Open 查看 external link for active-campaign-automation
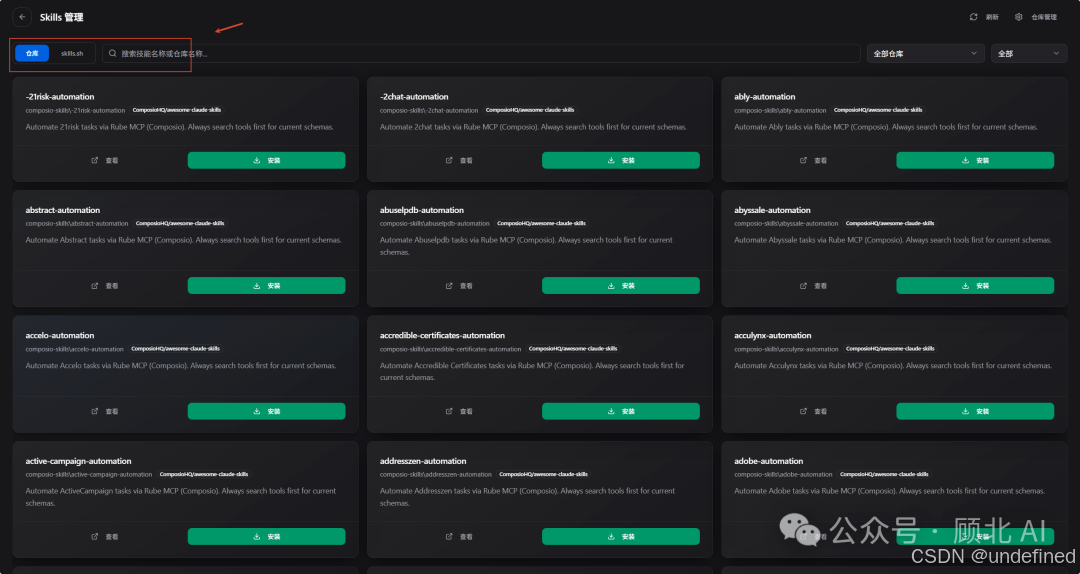The height and width of the screenshot is (574, 1080). pos(105,536)
